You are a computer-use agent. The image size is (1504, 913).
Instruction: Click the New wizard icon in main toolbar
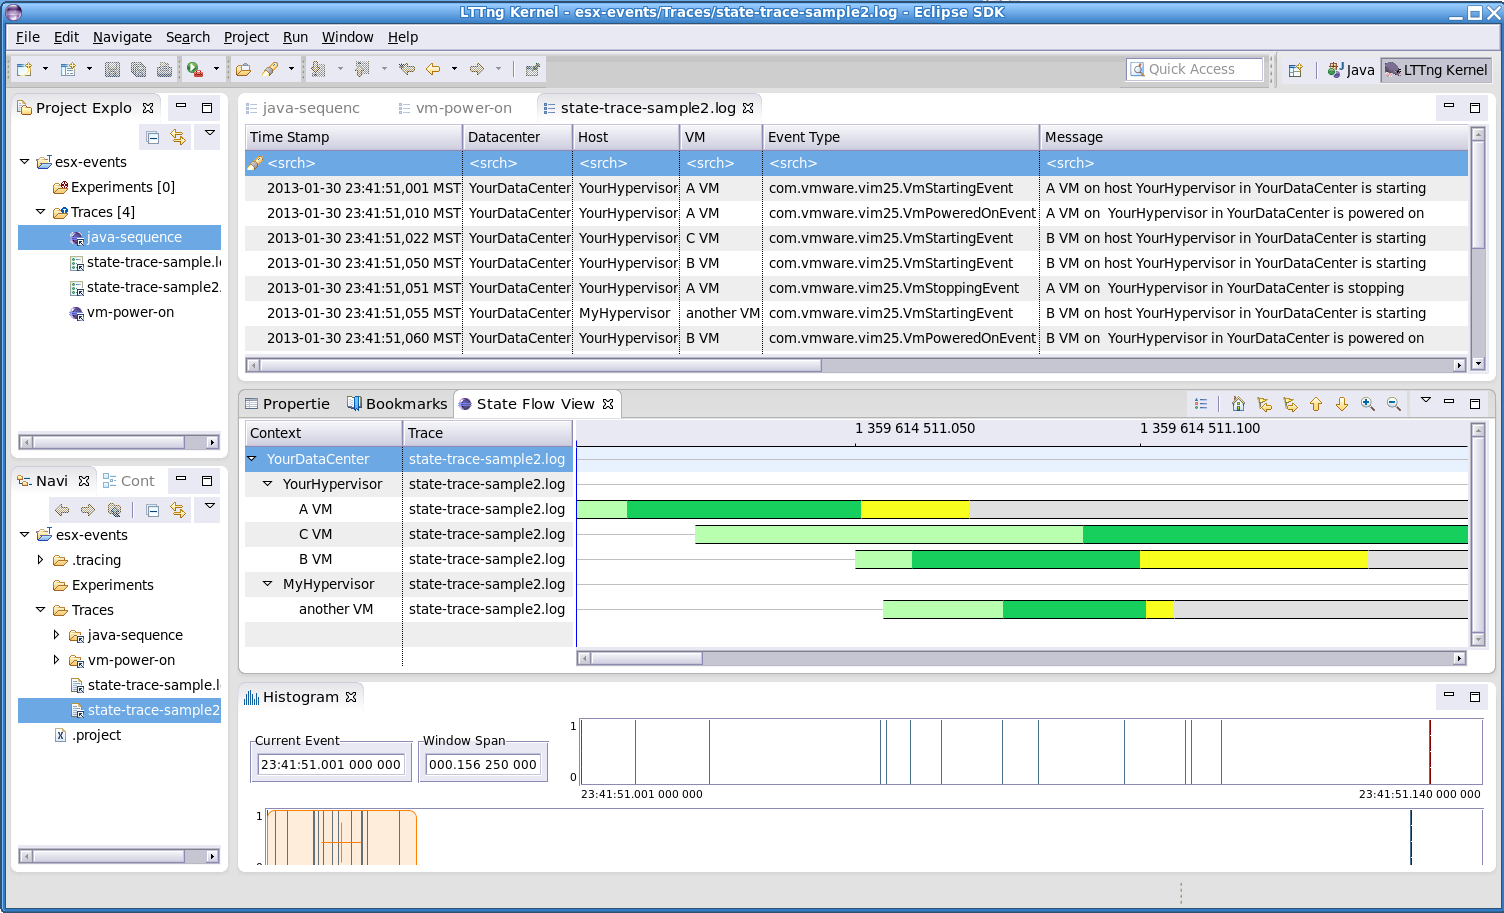(24, 69)
